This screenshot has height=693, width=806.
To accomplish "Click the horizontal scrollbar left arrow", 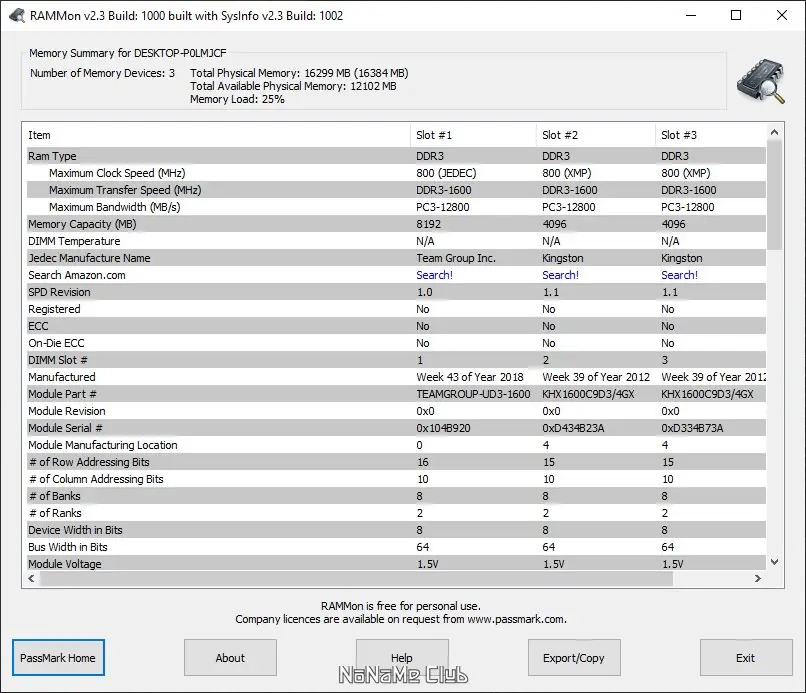I will click(31, 578).
